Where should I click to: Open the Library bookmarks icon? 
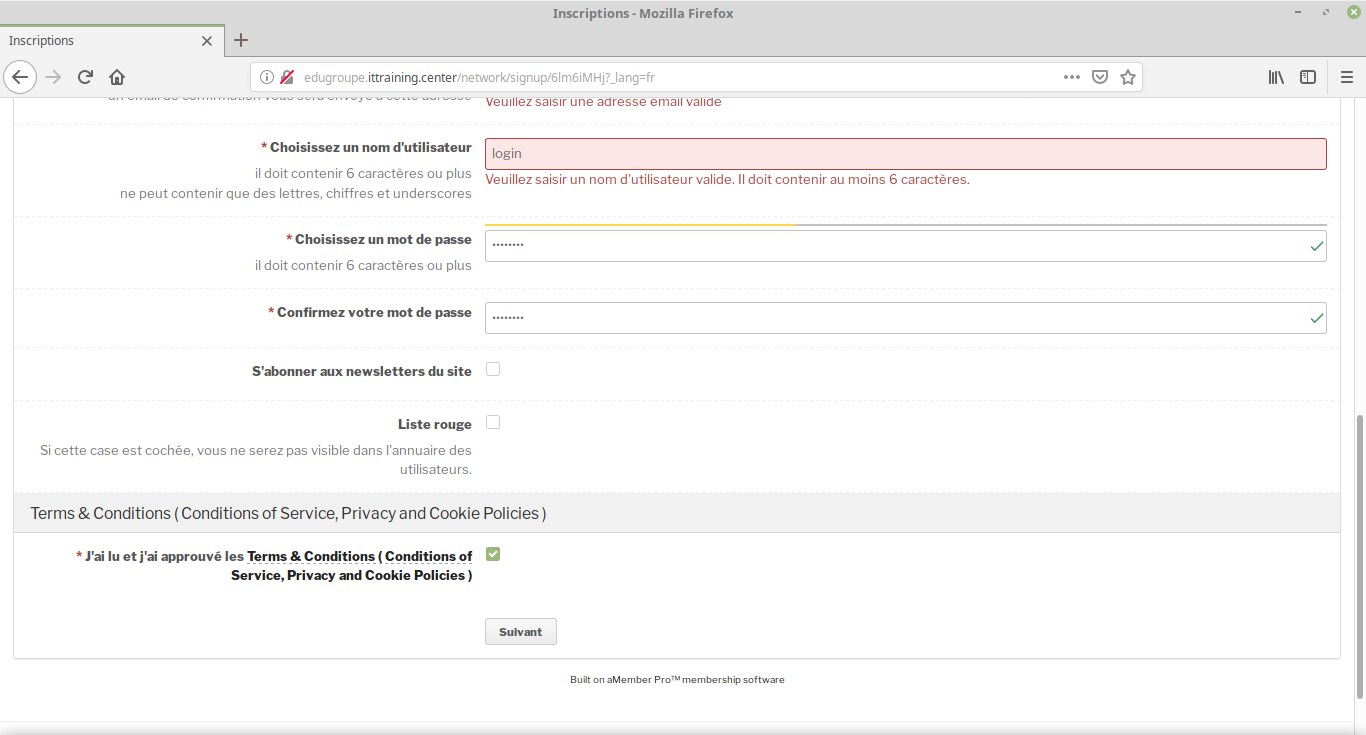coord(1276,77)
